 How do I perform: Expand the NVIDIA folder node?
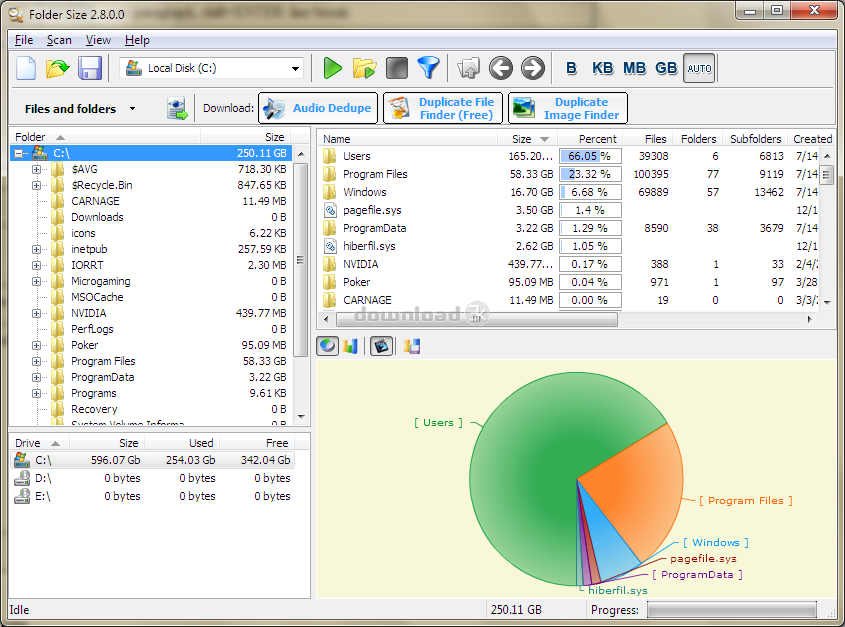[x=36, y=313]
